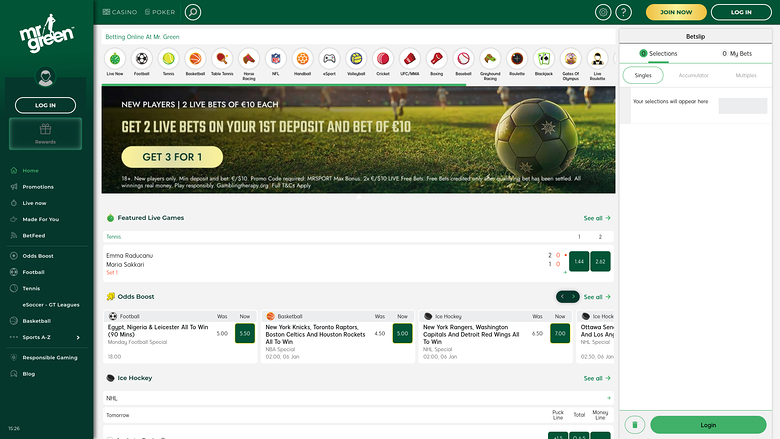Choose the Table Tennis icon
780x439 pixels.
222,59
